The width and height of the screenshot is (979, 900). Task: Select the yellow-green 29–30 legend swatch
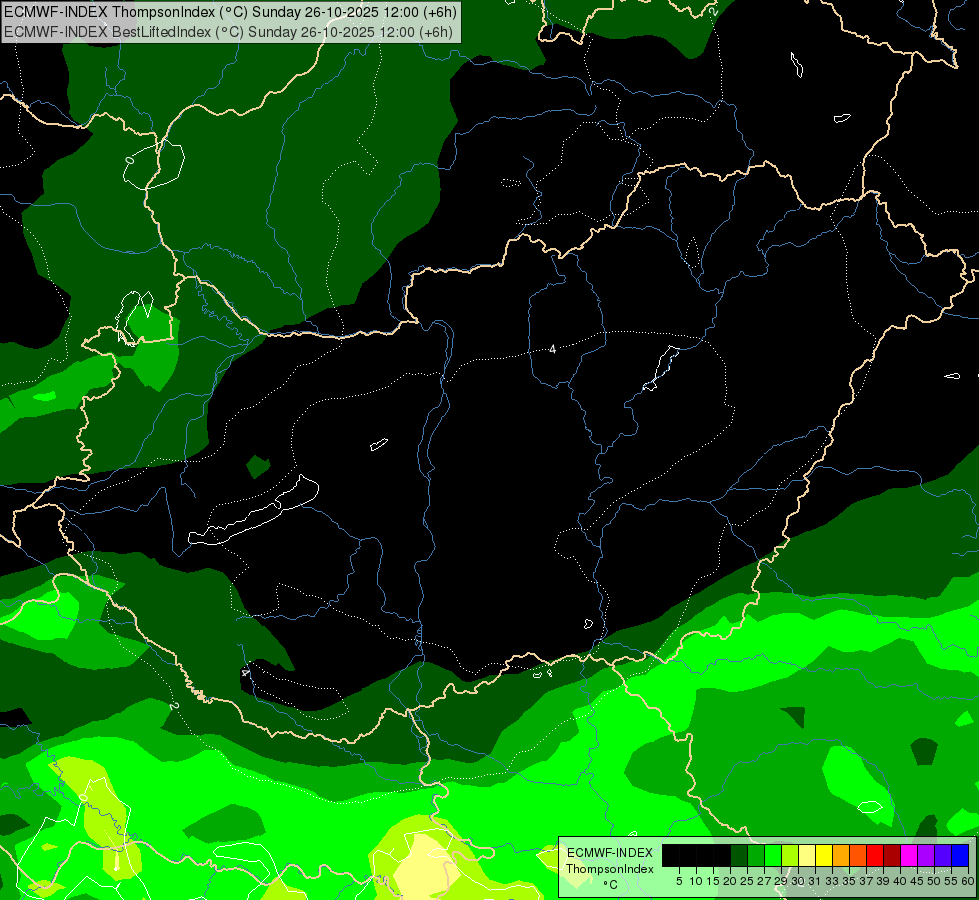790,855
